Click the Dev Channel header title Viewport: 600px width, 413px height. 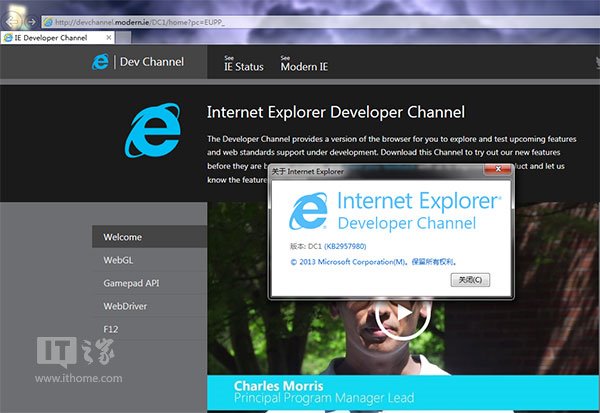[151, 62]
